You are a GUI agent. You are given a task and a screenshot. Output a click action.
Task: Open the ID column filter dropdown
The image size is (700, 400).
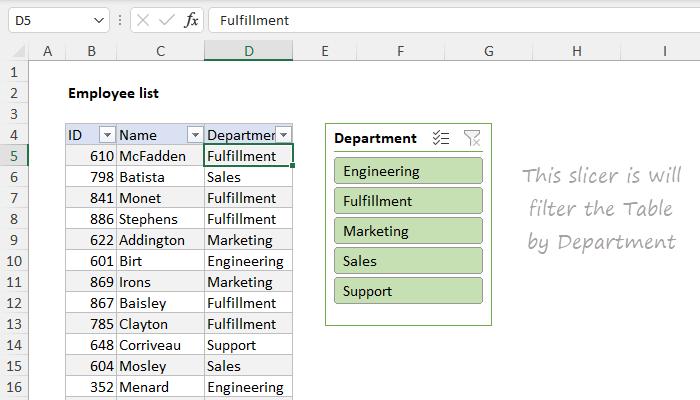[106, 135]
